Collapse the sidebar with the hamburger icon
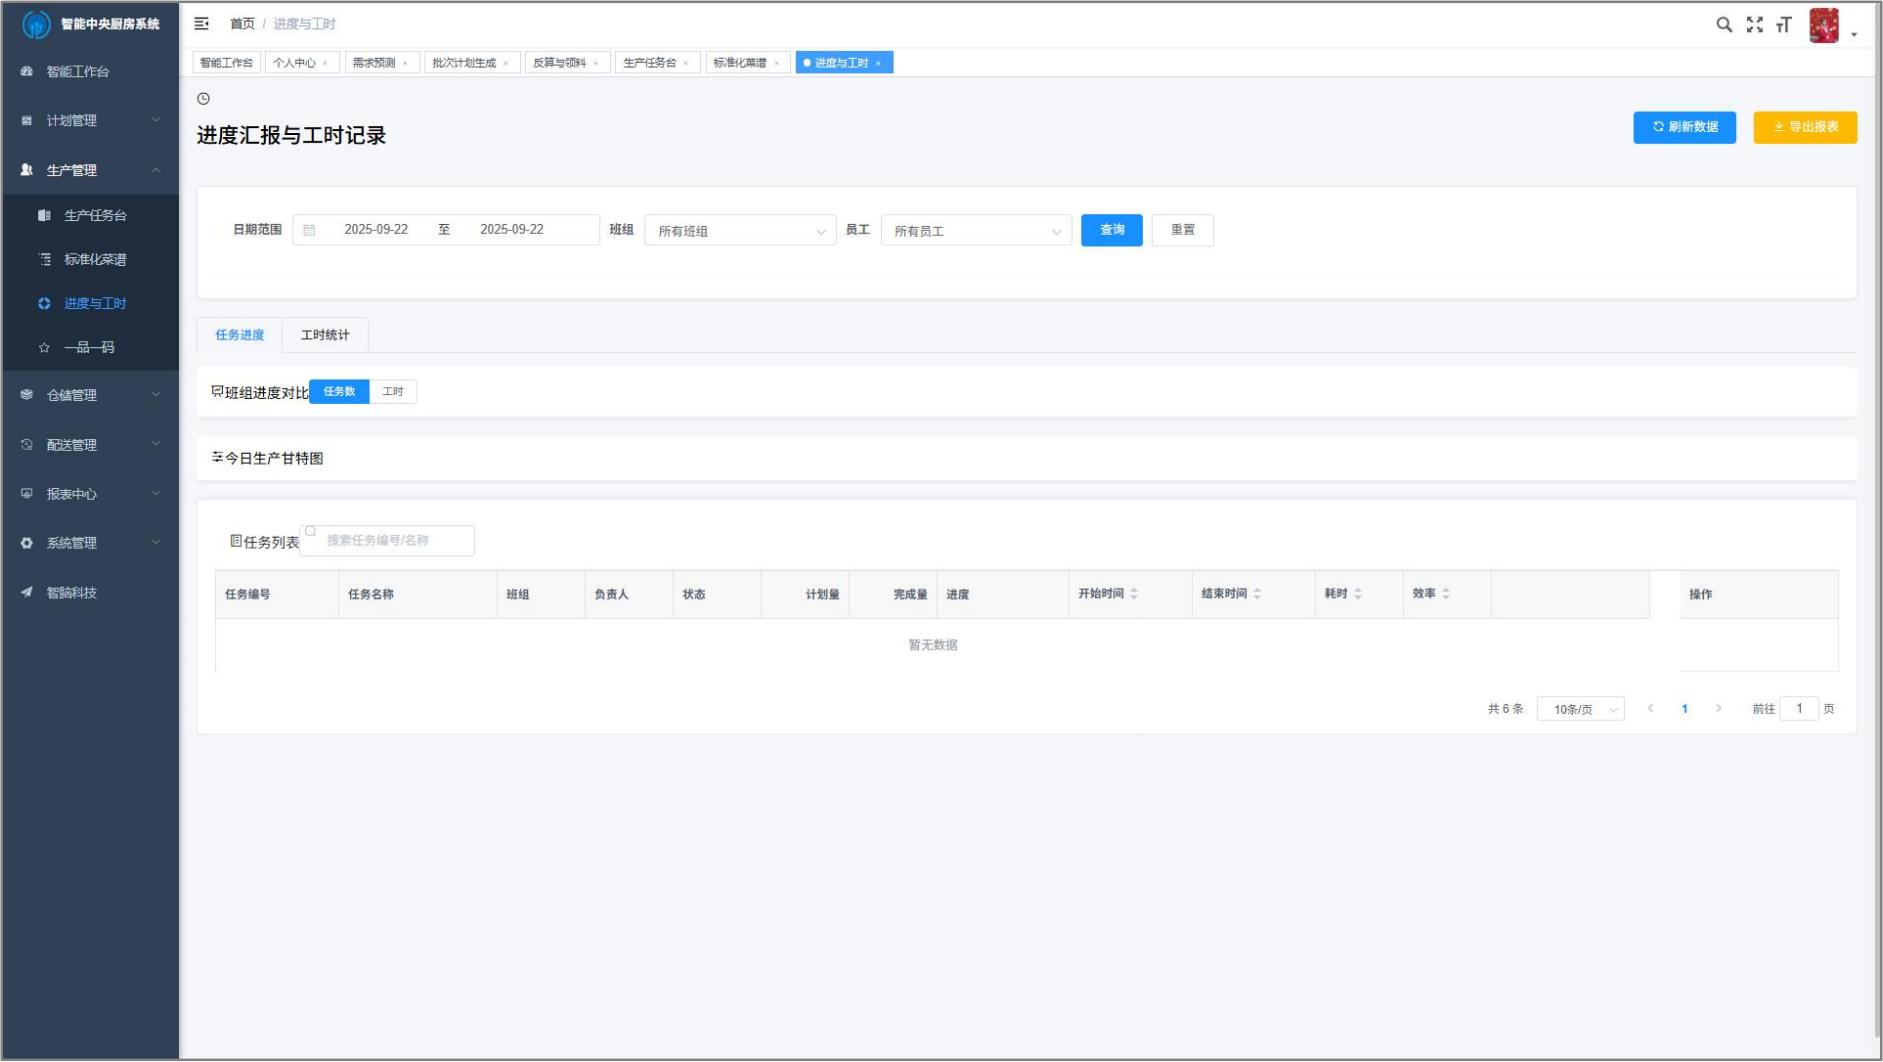Screen dimensions: 1883x1062 click(201, 24)
